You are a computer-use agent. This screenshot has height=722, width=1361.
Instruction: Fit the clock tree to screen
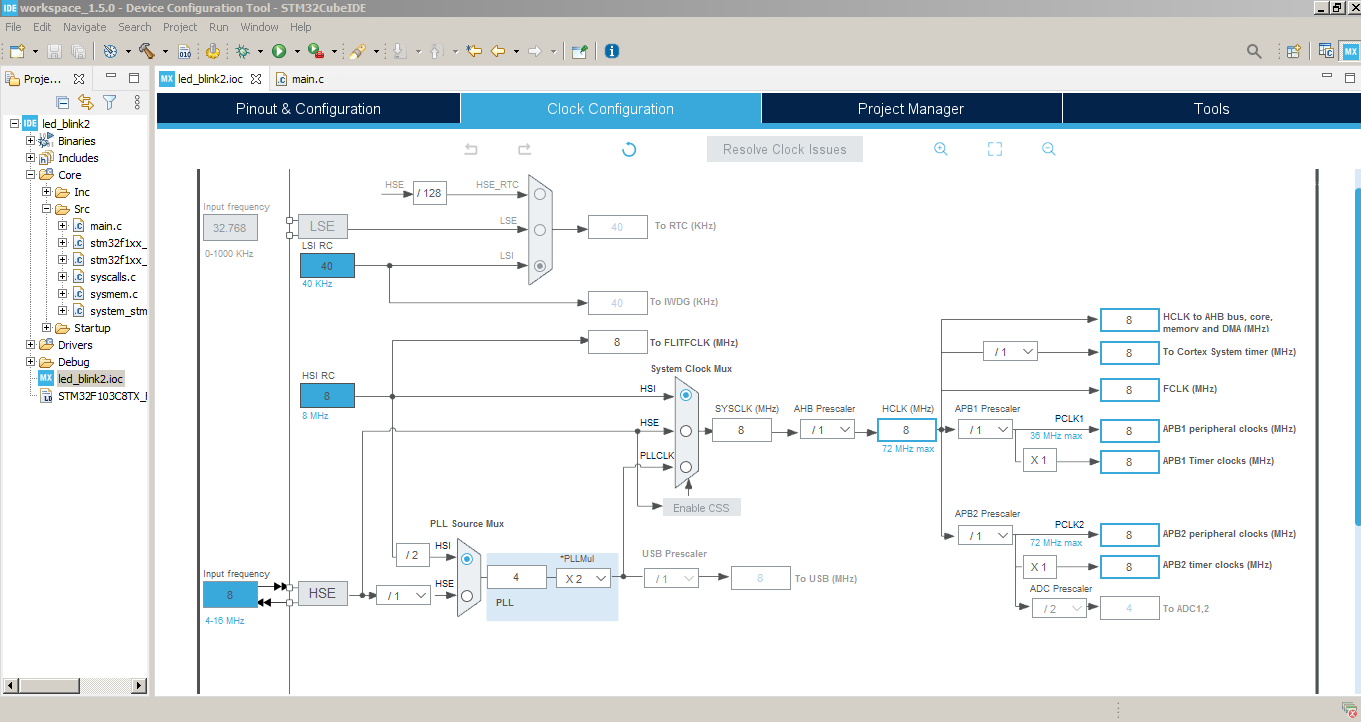point(994,148)
